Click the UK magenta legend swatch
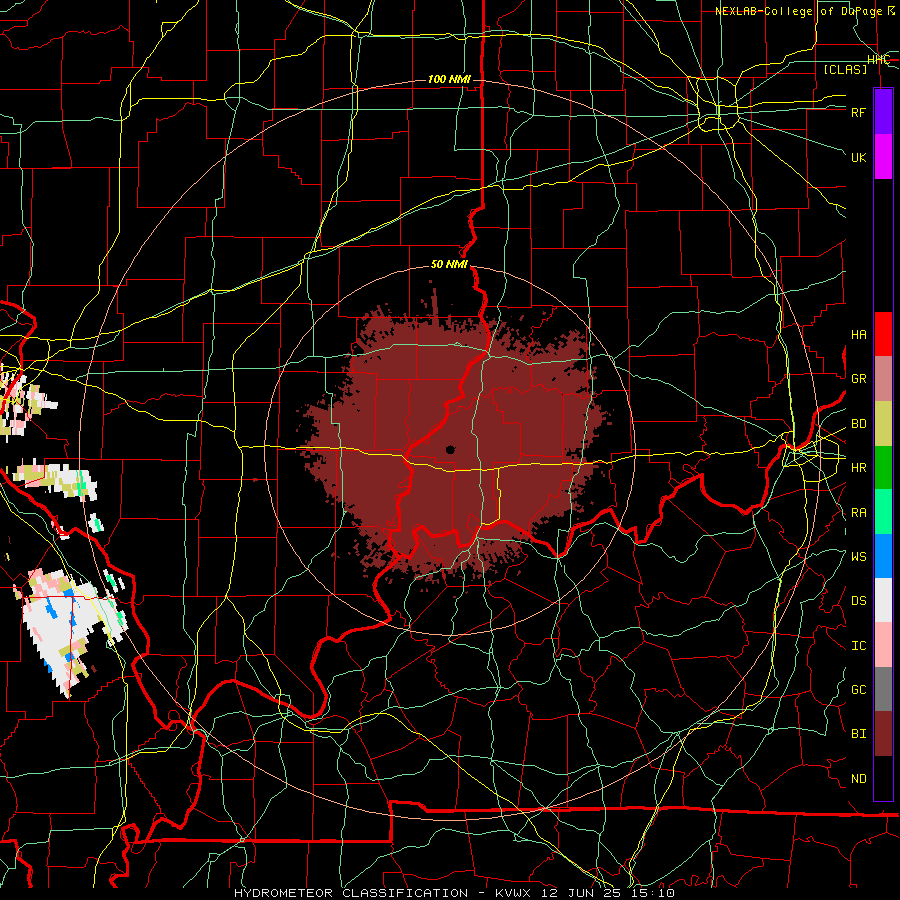Image resolution: width=900 pixels, height=900 pixels. (x=883, y=157)
